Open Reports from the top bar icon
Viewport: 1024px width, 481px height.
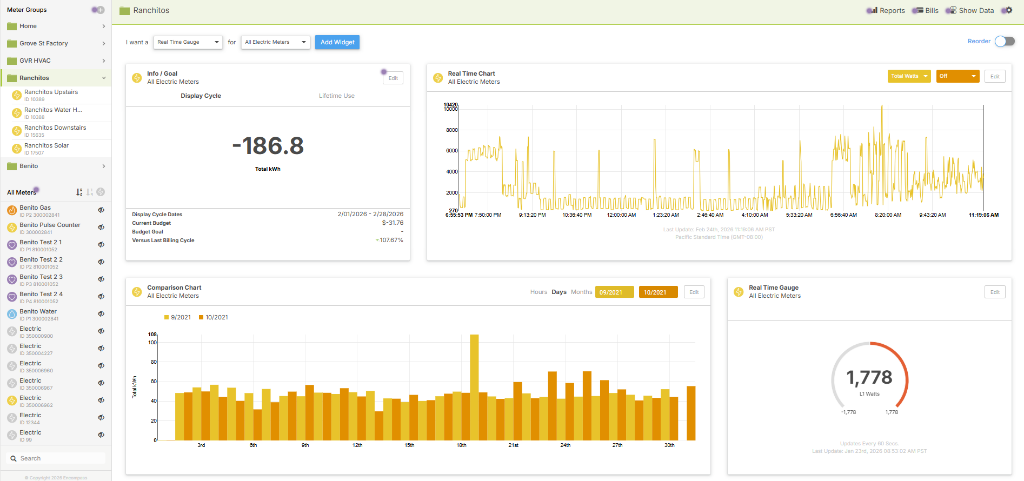pos(872,10)
